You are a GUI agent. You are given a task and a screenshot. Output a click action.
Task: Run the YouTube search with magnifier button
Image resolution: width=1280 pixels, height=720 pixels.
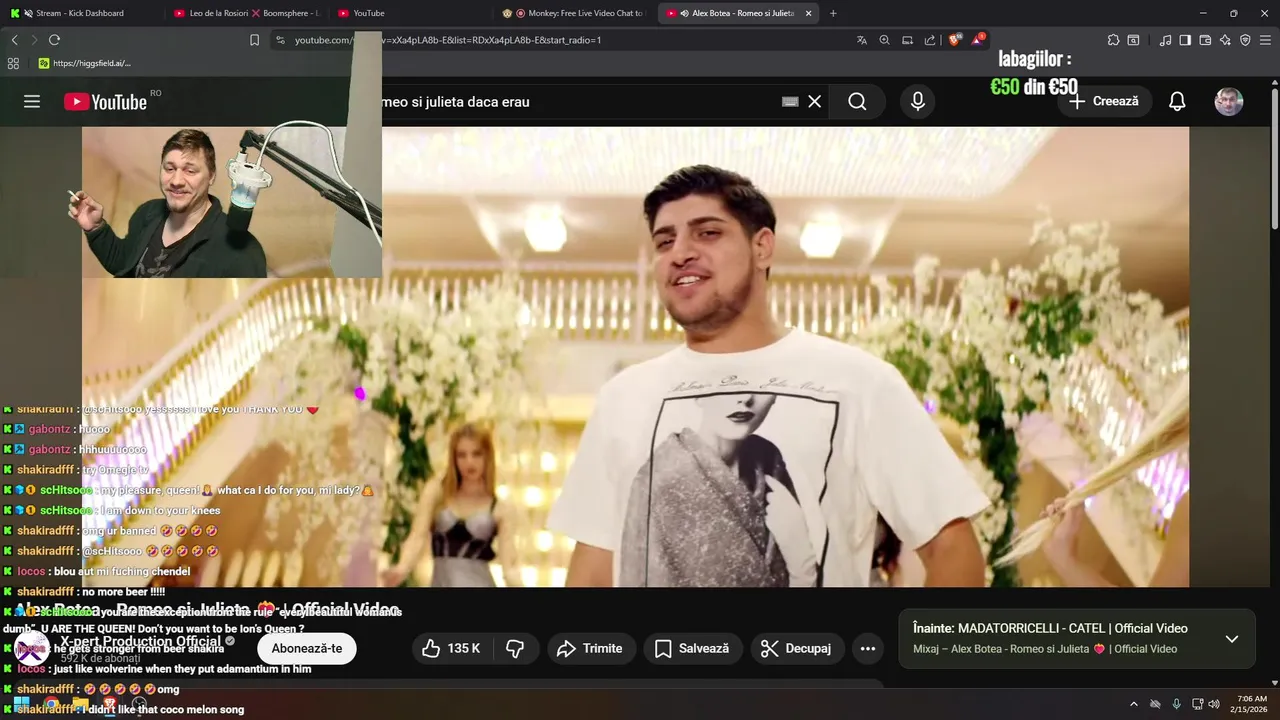(x=857, y=101)
